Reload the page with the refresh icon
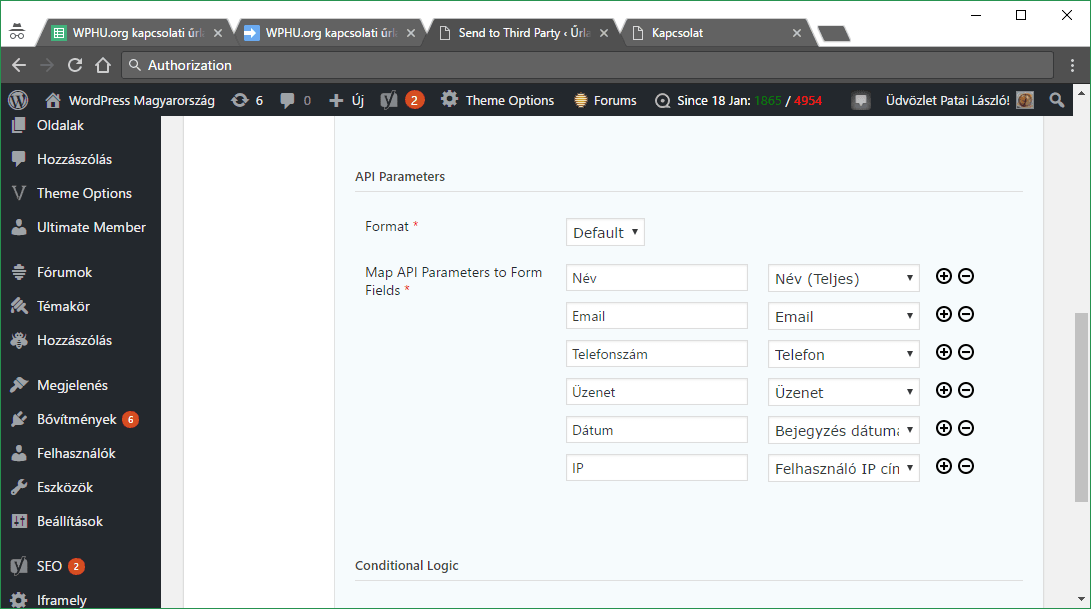1091x609 pixels. [74, 65]
